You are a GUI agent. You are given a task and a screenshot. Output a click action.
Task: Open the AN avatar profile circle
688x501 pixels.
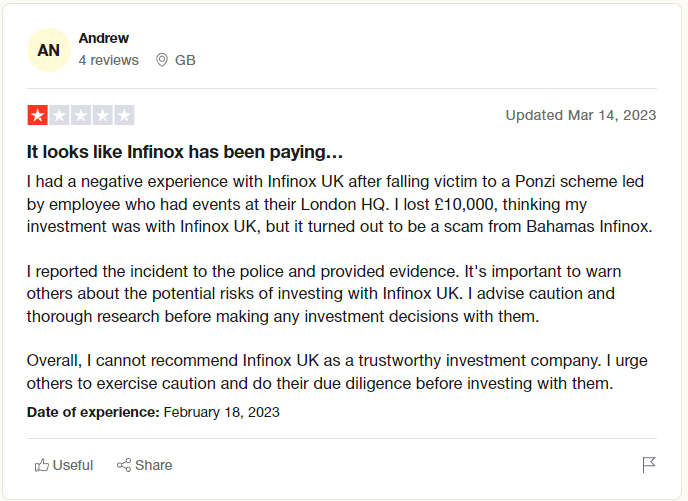coord(49,50)
